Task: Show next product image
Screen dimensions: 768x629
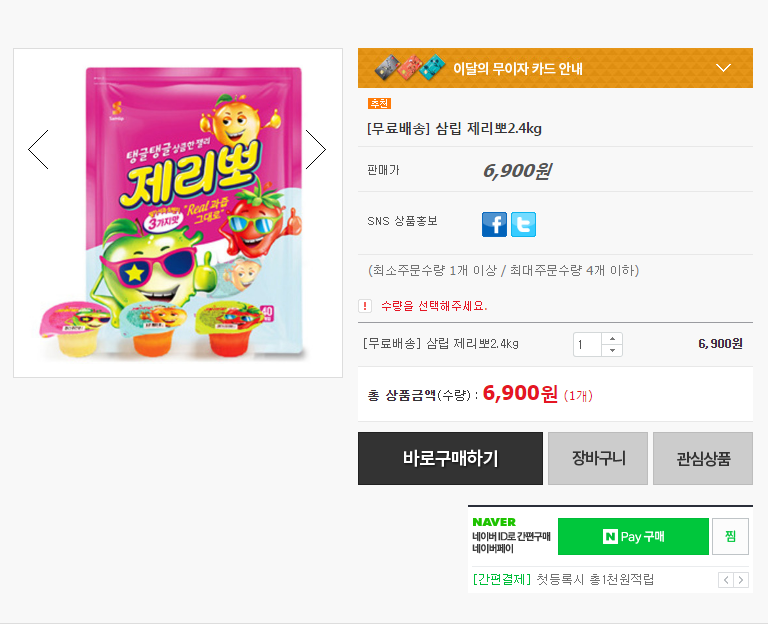Action: pos(316,150)
